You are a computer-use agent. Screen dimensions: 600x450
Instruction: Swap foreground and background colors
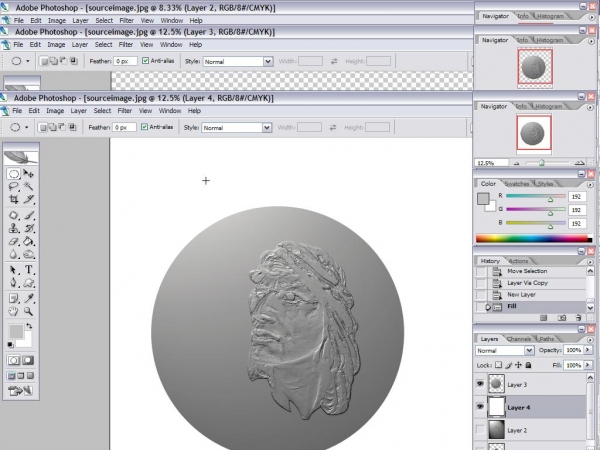29,326
